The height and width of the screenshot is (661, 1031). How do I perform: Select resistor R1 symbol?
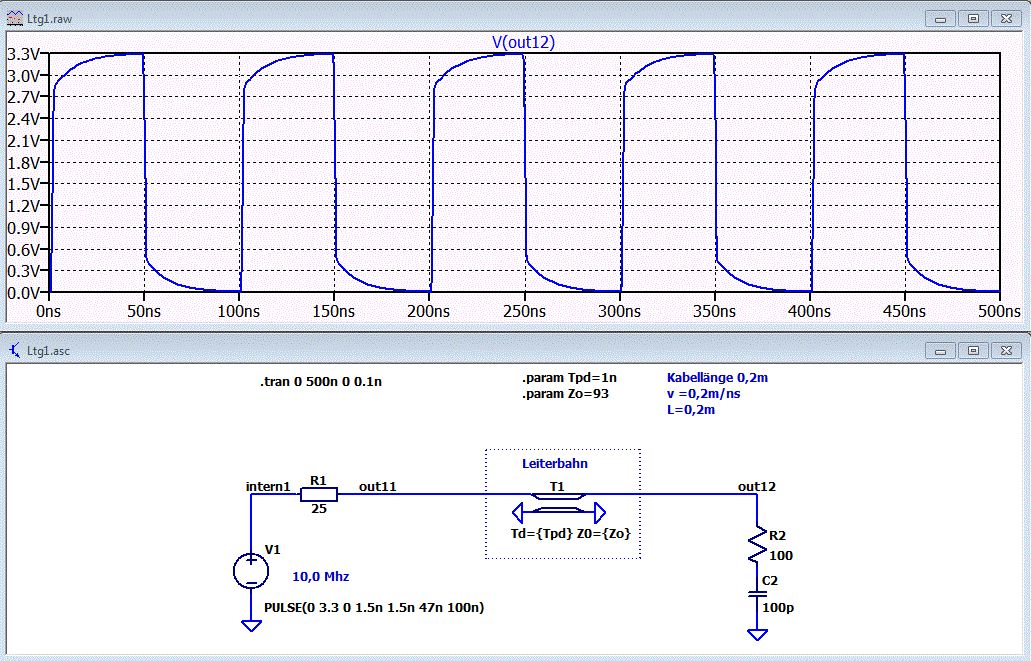[319, 495]
